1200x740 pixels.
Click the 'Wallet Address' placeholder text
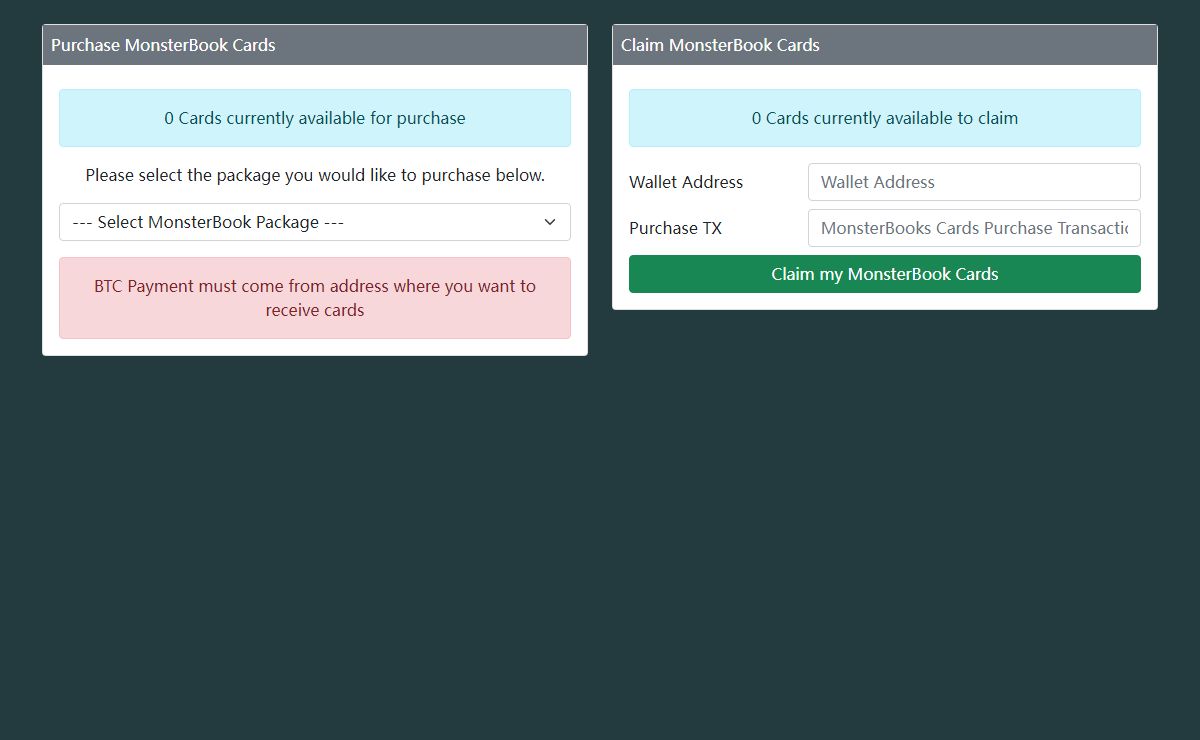pyautogui.click(x=877, y=182)
